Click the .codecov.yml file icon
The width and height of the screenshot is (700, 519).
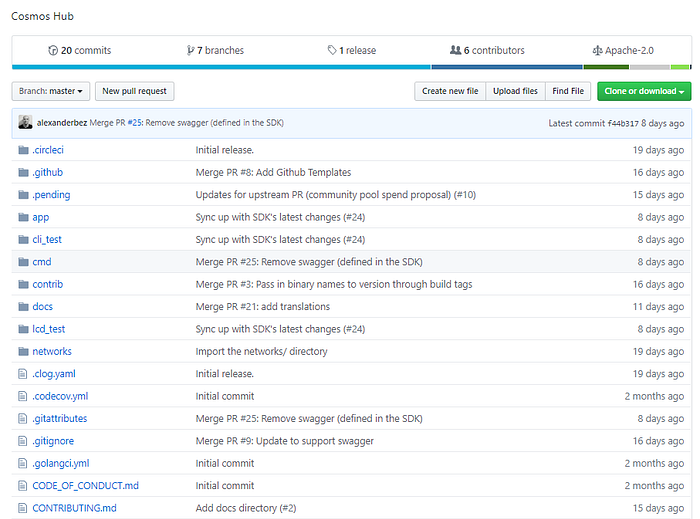point(22,396)
